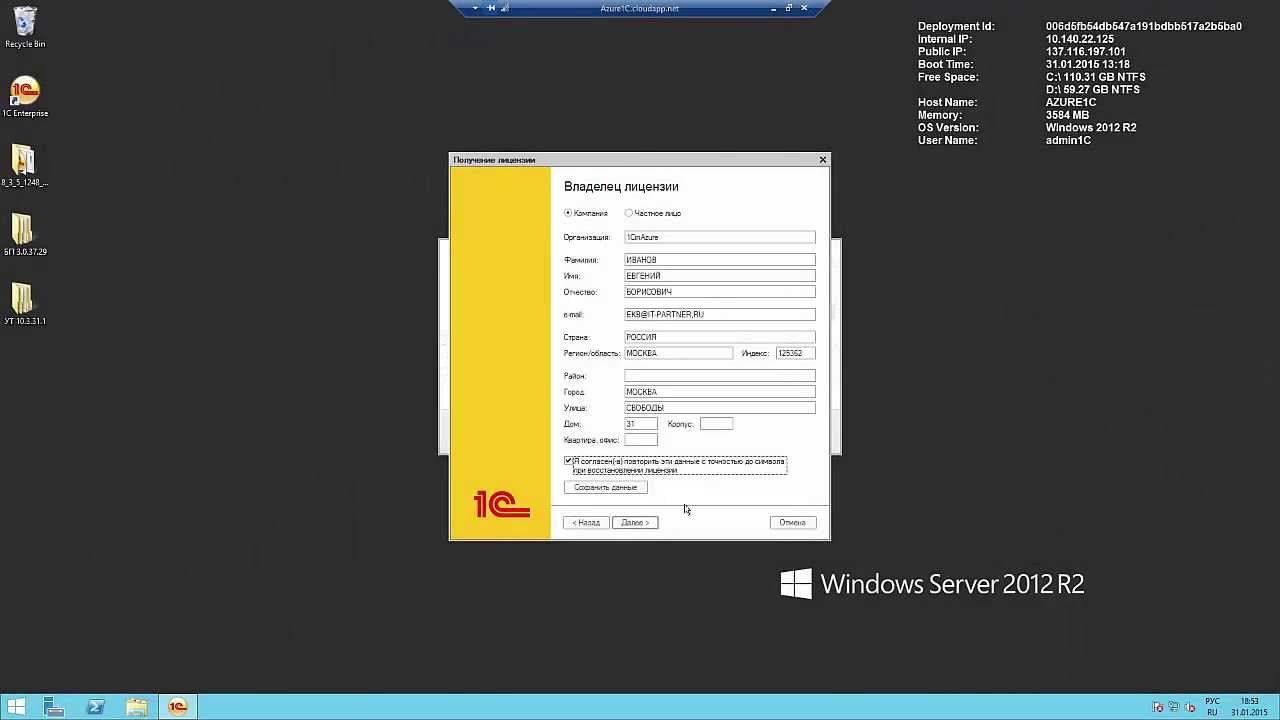Image resolution: width=1280 pixels, height=720 pixels.
Task: Select the 8_3_5_1248 archive folder icon
Action: (24, 166)
